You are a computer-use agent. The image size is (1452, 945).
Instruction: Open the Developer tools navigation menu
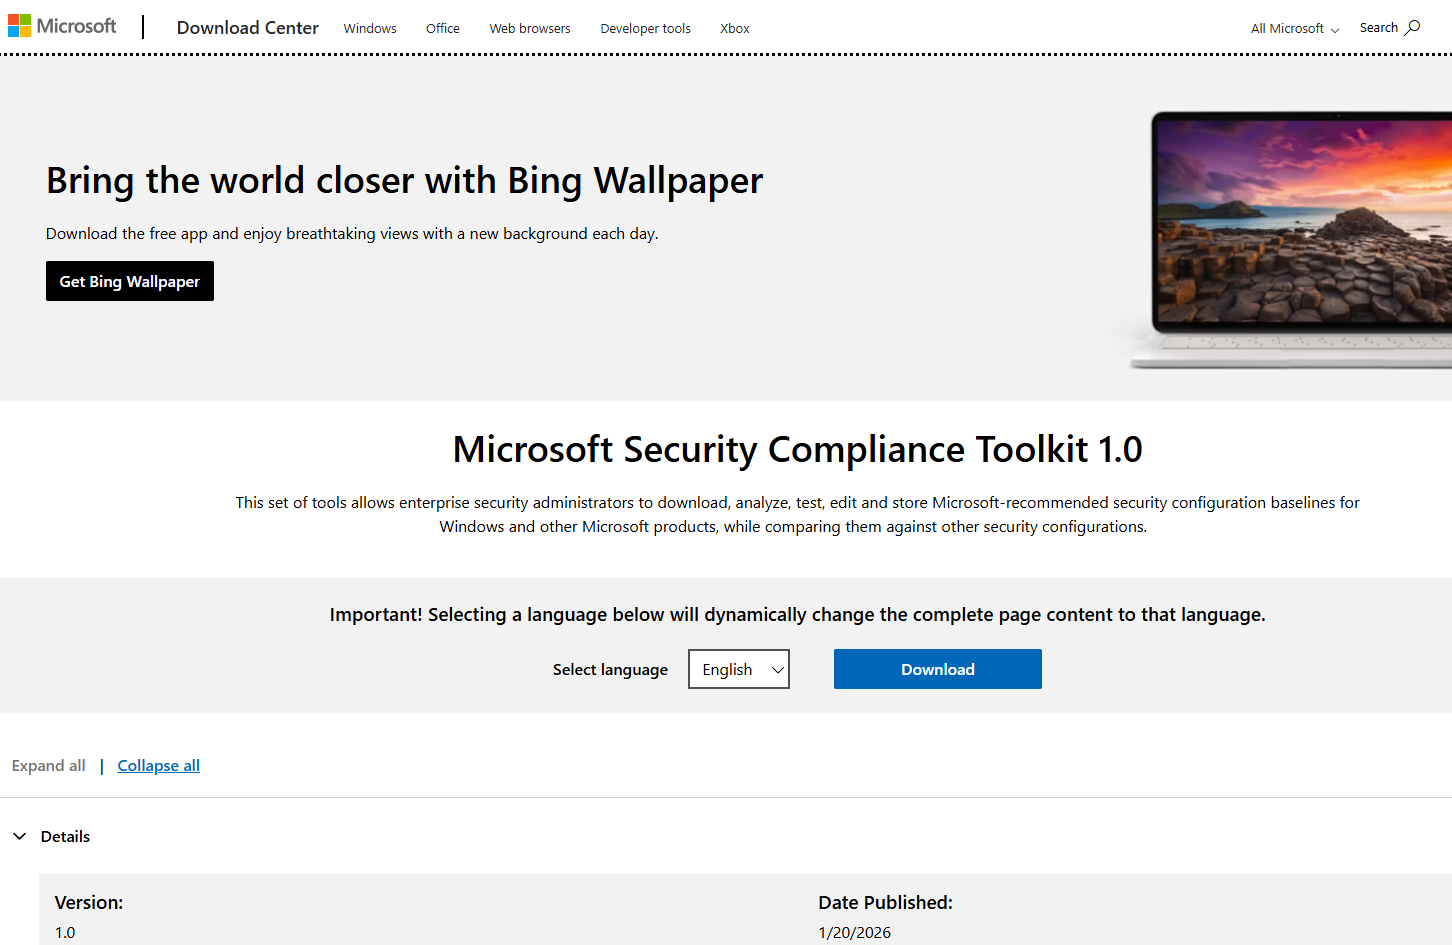(645, 28)
